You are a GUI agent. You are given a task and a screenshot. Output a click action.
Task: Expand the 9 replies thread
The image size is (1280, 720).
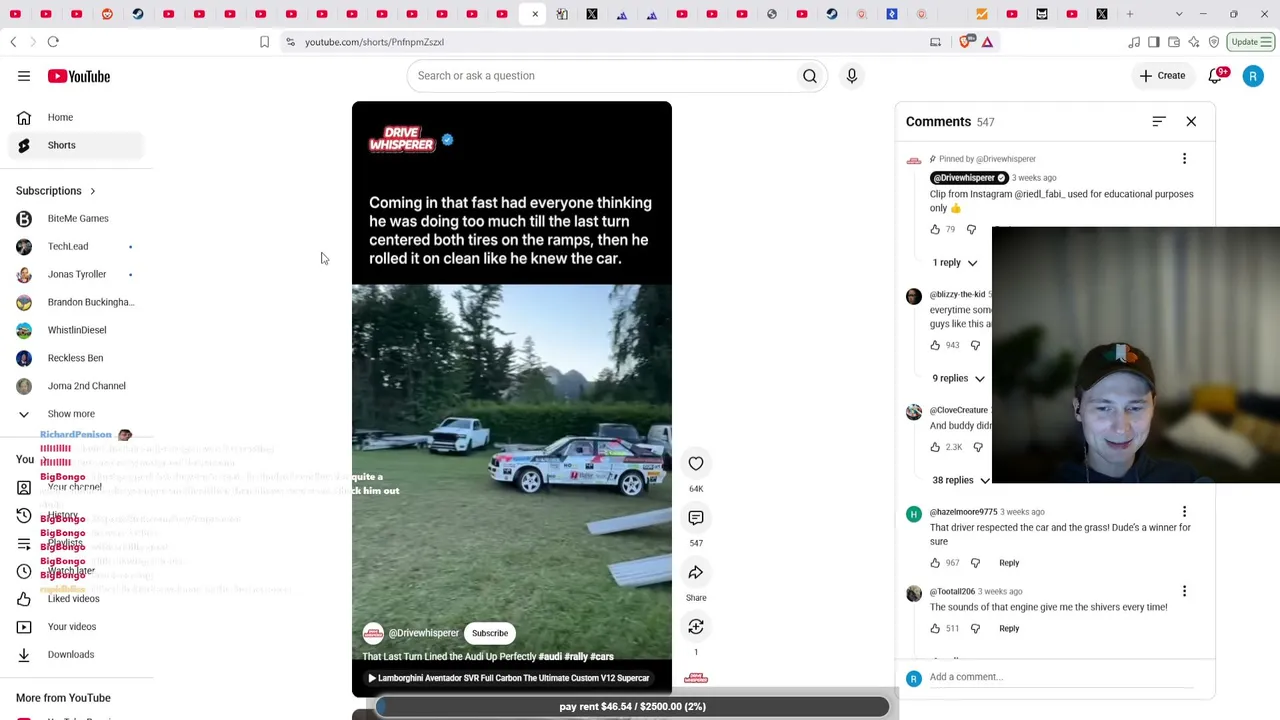point(959,379)
